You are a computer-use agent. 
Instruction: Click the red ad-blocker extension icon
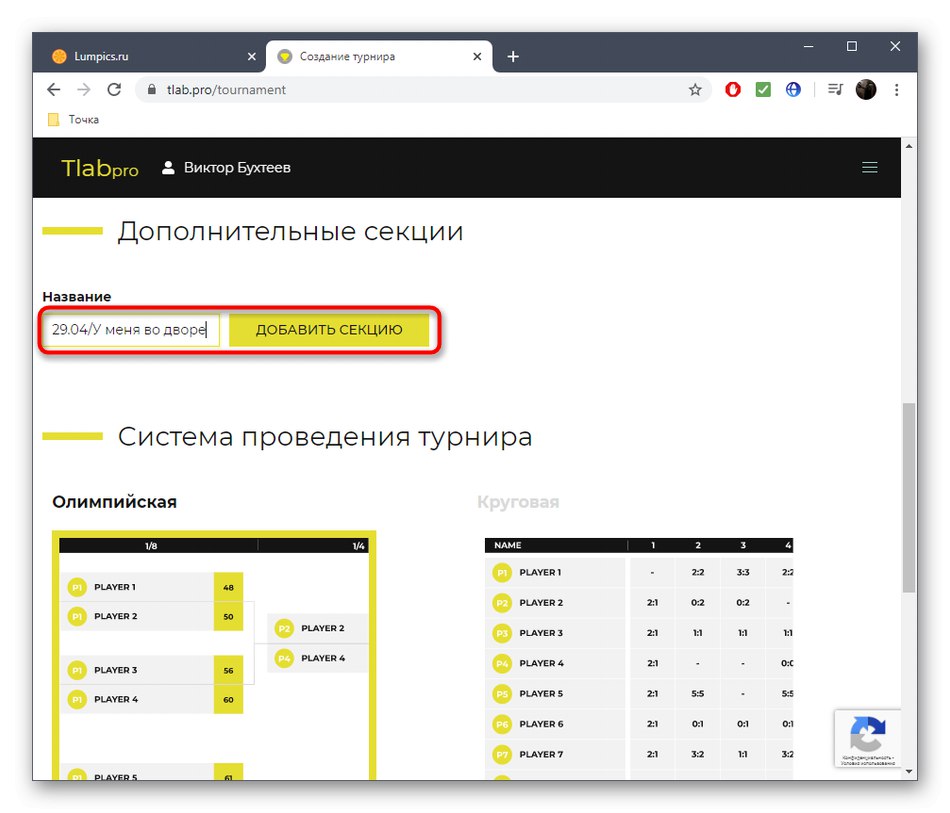click(732, 89)
